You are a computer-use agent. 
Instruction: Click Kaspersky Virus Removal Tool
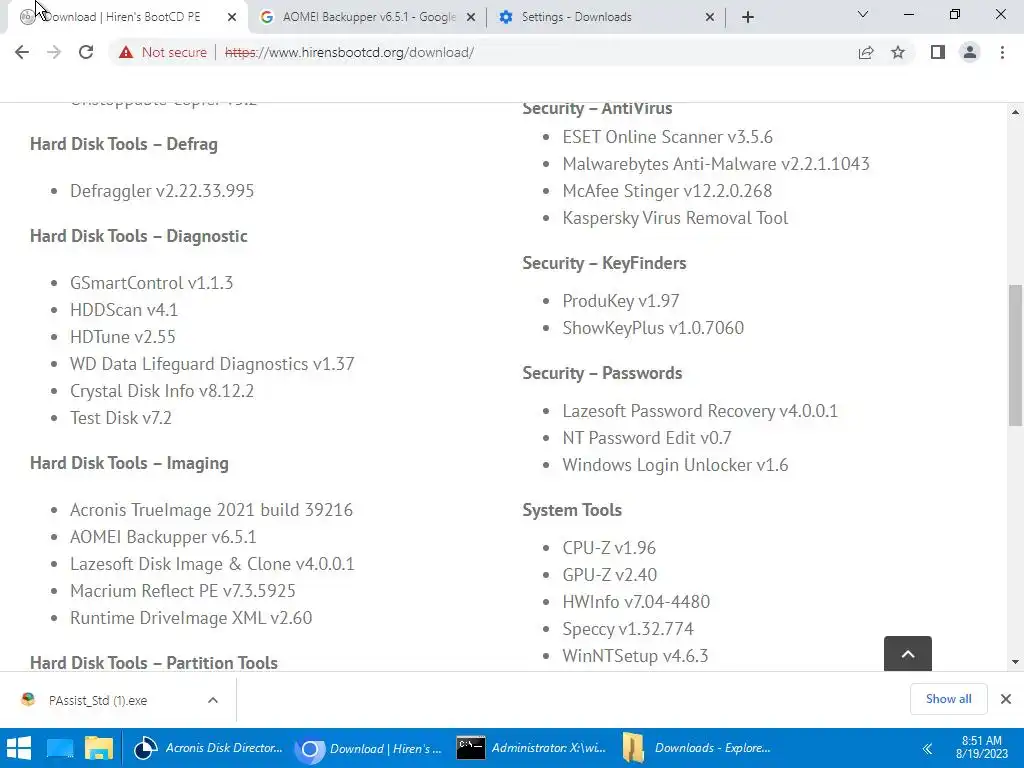click(675, 218)
